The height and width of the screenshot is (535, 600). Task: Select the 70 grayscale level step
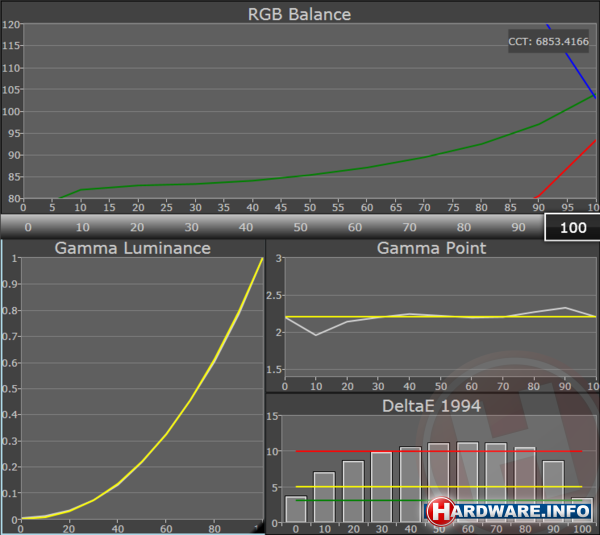(409, 227)
